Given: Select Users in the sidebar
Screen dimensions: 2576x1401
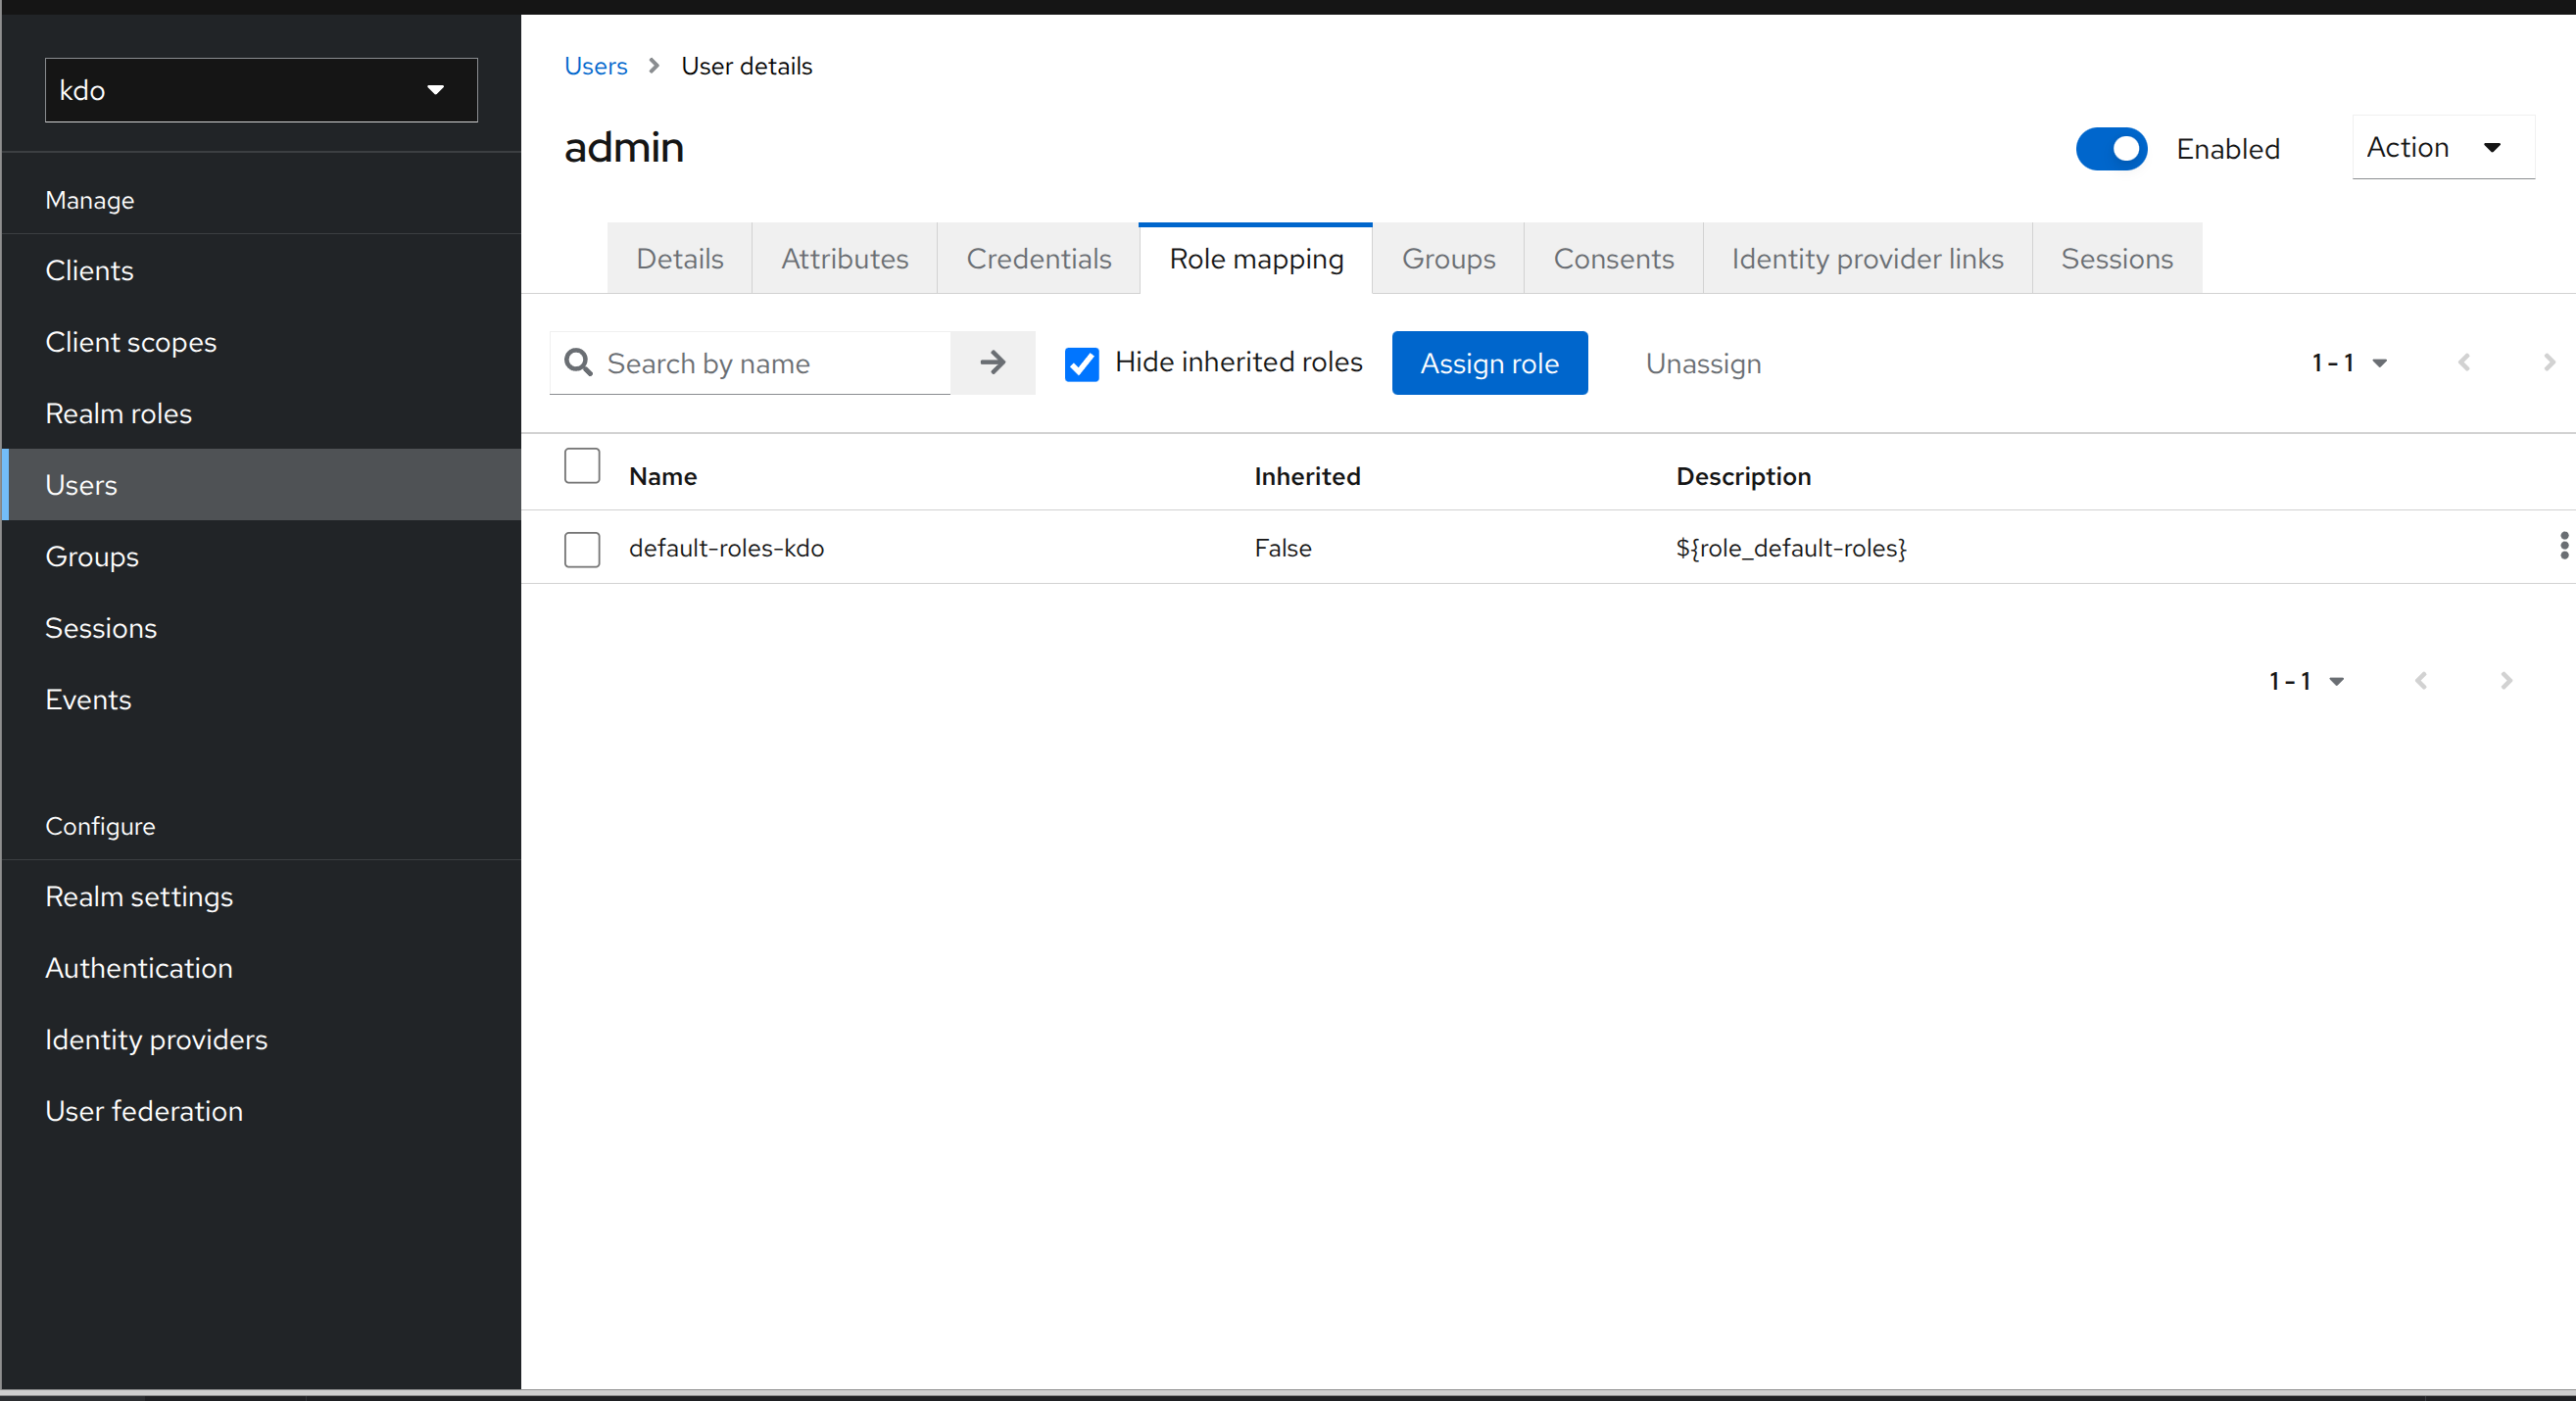Looking at the screenshot, I should point(262,485).
